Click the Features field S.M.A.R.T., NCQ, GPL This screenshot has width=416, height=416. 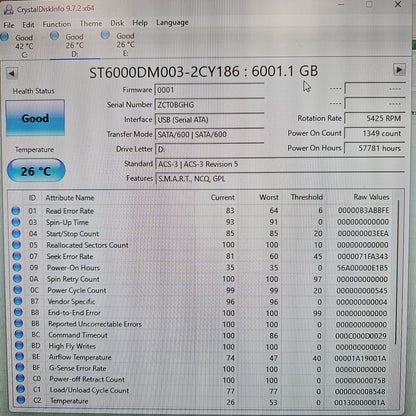[x=280, y=179]
